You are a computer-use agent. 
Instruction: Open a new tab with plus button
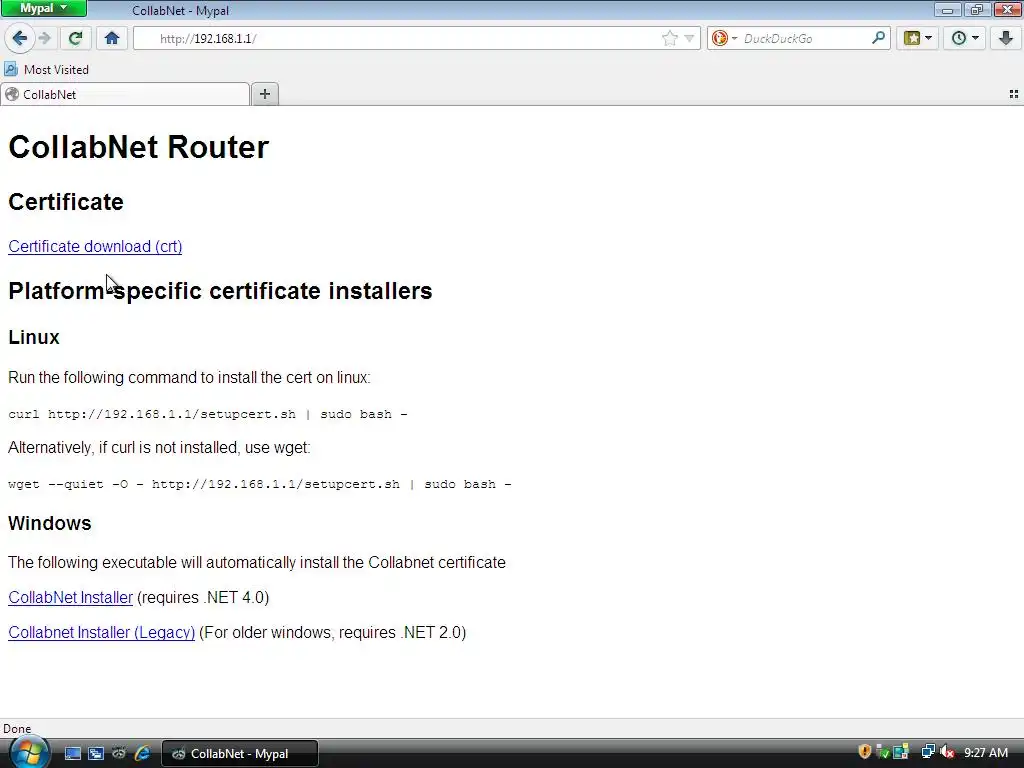(264, 94)
